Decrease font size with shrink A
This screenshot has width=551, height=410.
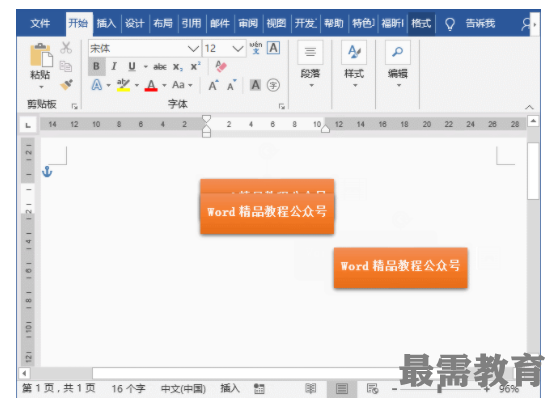(232, 85)
